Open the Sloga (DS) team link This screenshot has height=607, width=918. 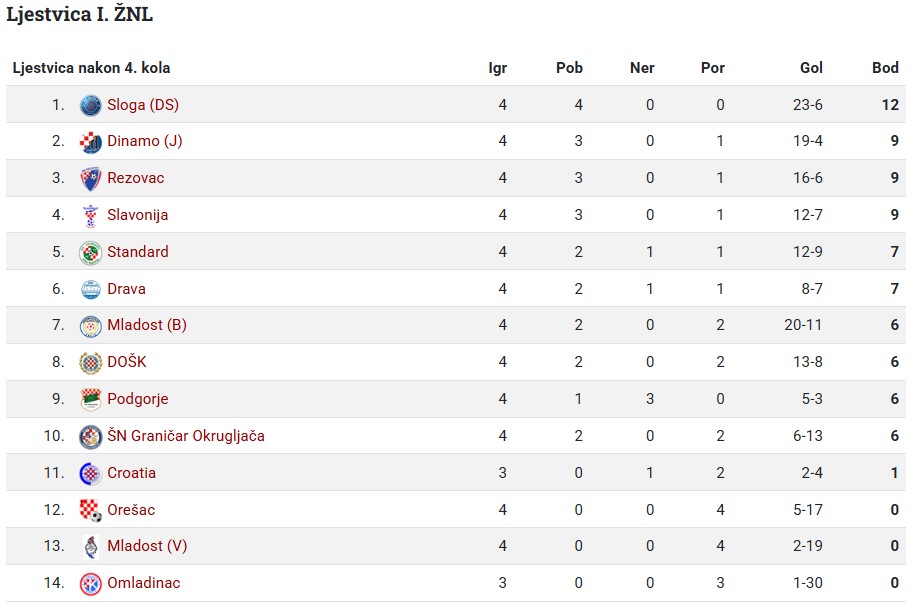click(x=143, y=105)
